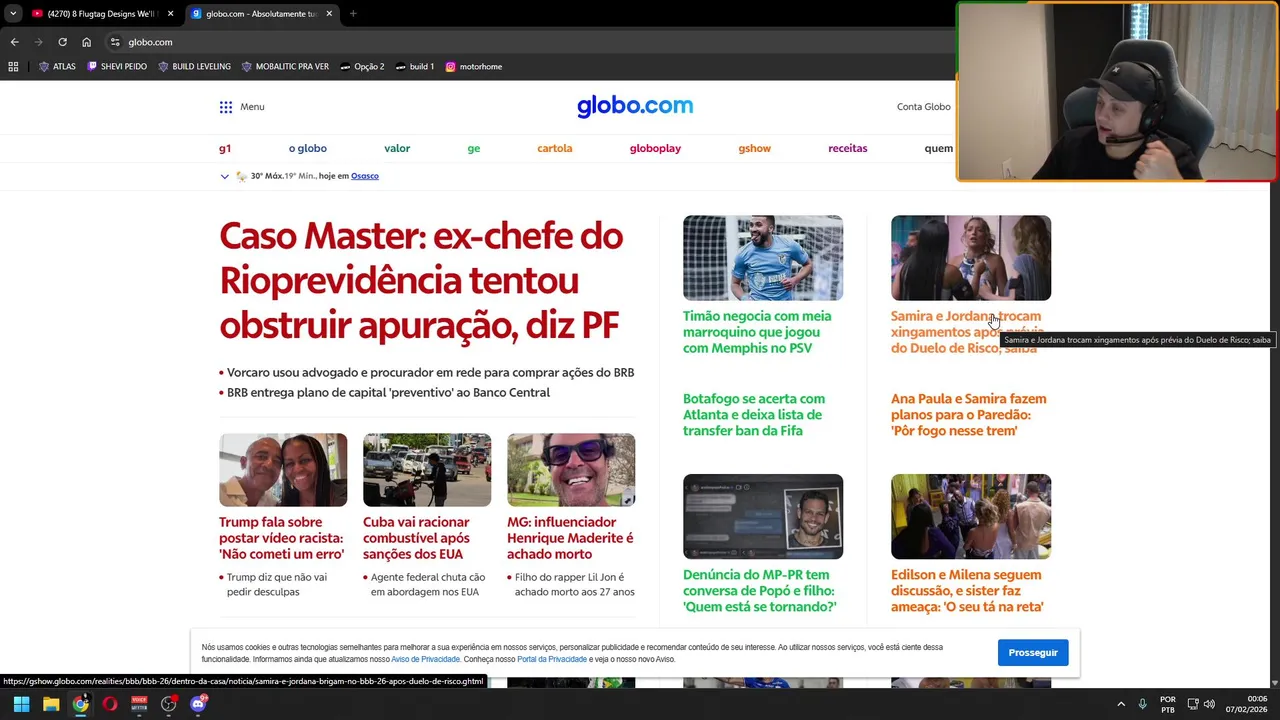This screenshot has width=1280, height=720.
Task: Reload the globo.com page
Action: (62, 42)
